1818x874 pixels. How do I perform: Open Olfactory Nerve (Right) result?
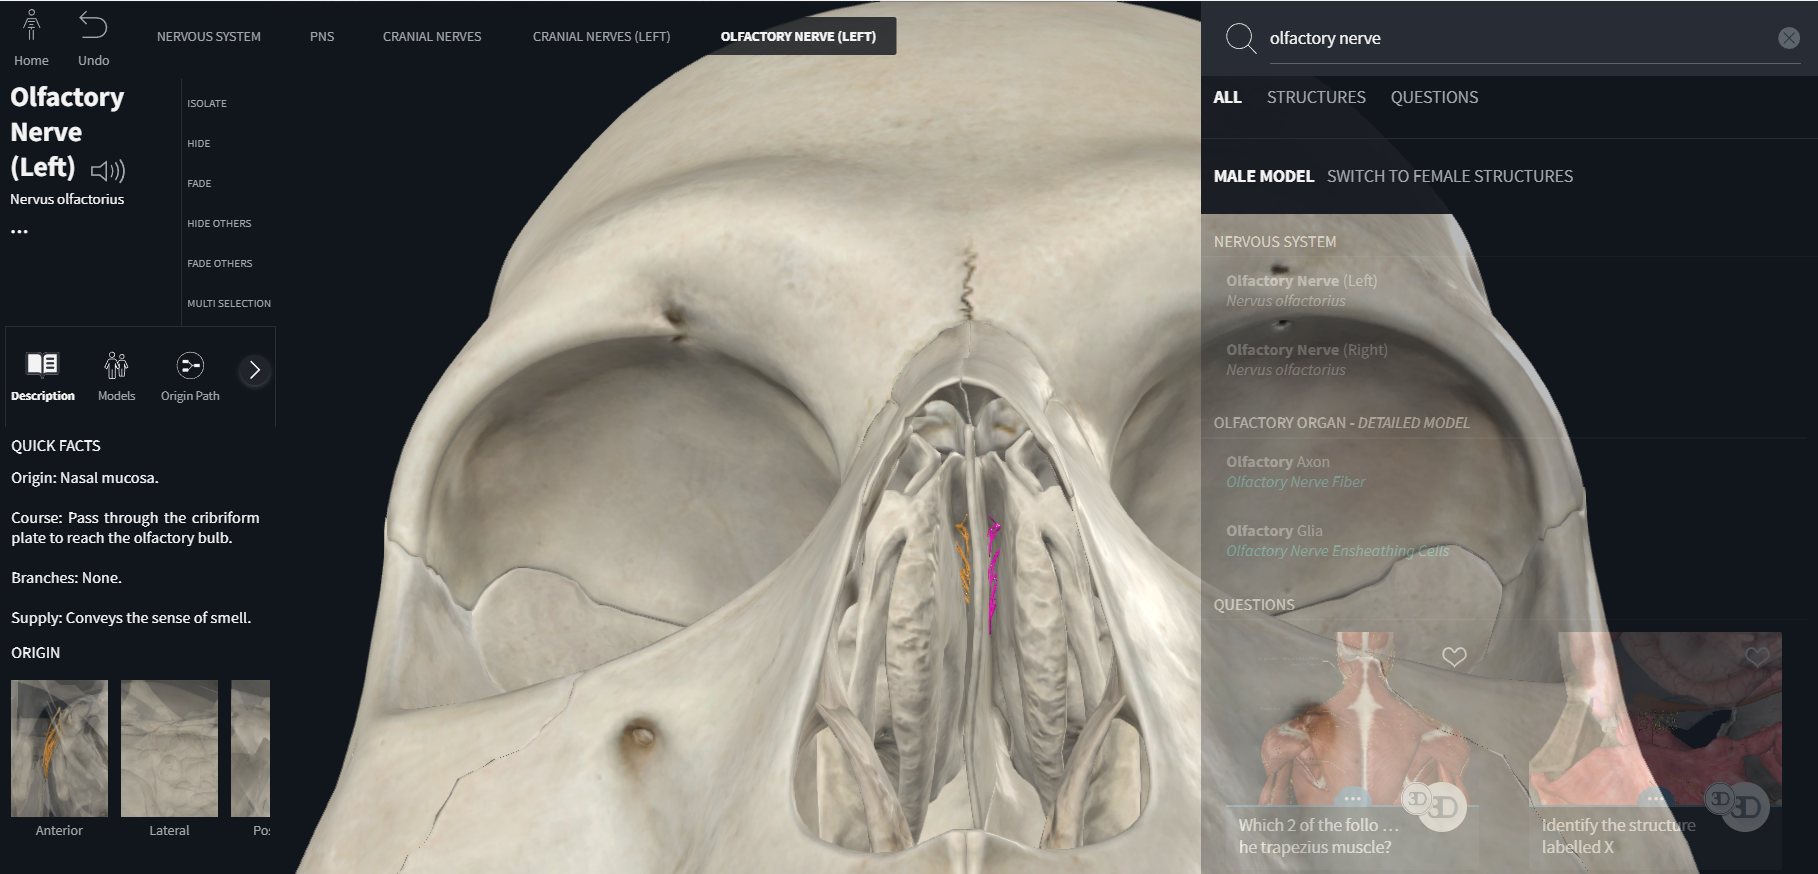pos(1307,359)
